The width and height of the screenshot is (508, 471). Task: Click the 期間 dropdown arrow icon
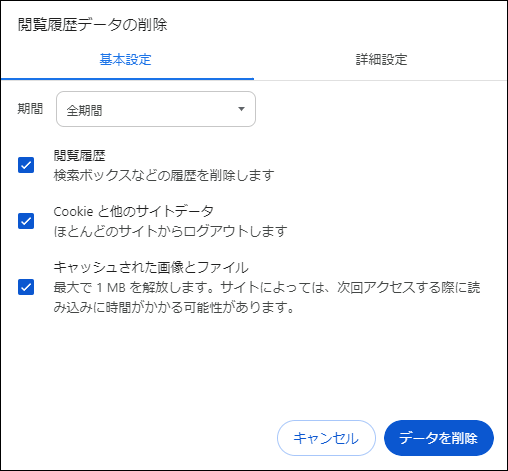[241, 109]
